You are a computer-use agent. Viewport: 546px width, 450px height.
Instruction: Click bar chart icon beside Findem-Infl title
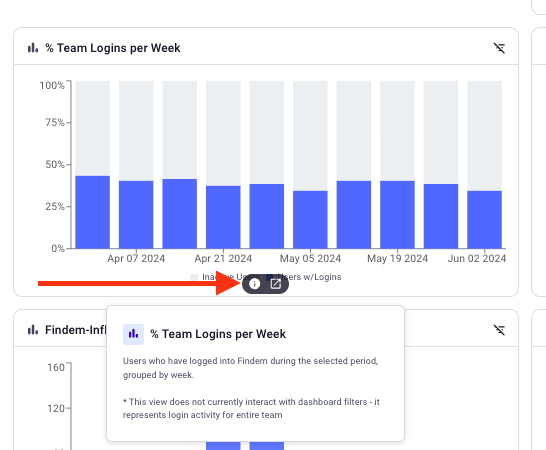33,329
